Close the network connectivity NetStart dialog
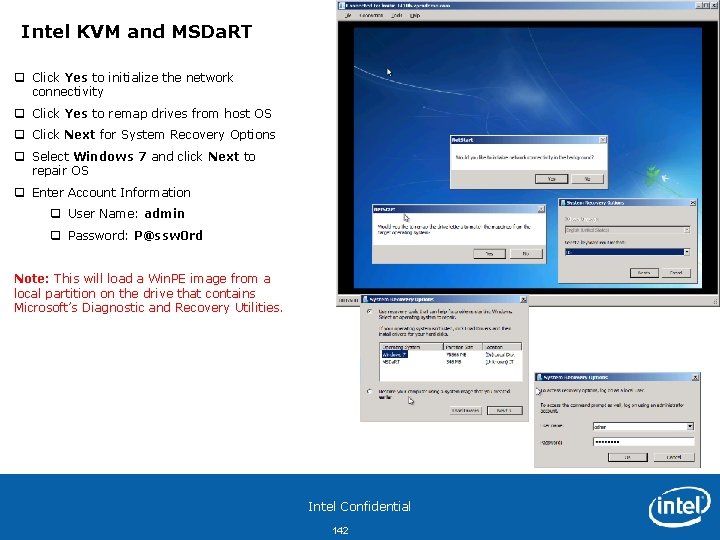This screenshot has height=540, width=720. click(603, 140)
